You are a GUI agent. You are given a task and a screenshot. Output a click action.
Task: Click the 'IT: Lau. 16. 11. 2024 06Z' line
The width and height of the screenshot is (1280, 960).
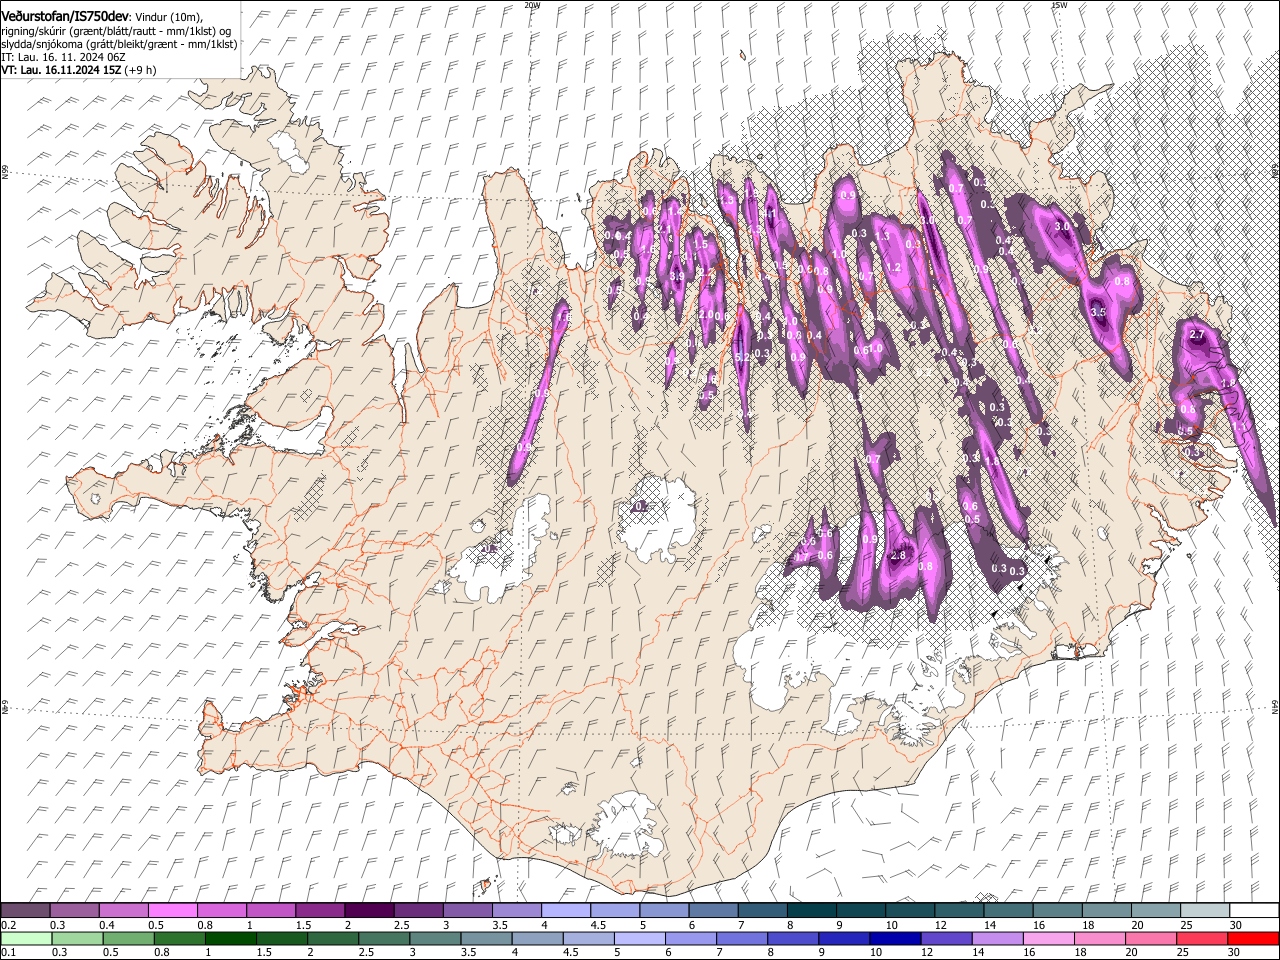pos(63,57)
